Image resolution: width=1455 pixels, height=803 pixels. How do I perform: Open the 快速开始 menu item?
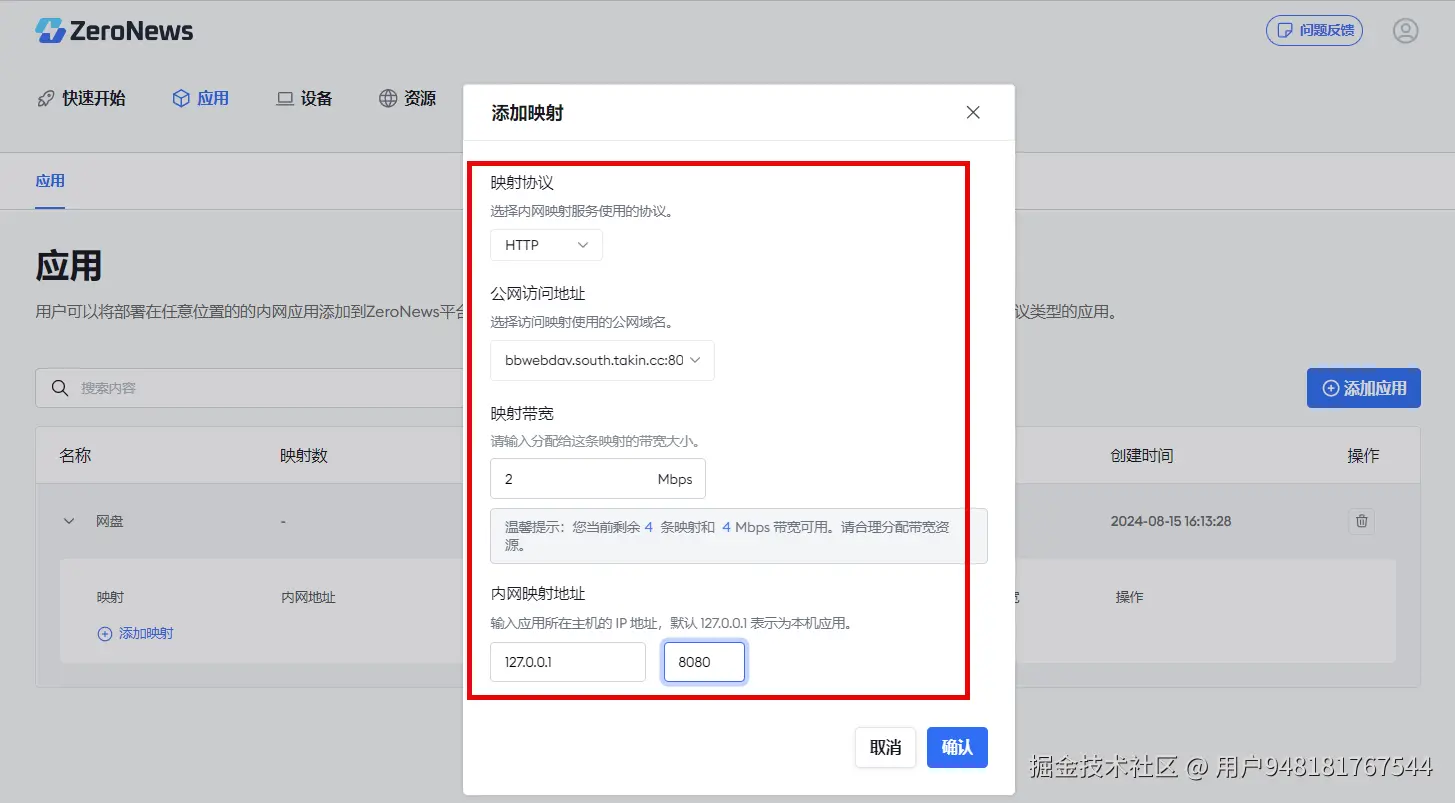(82, 98)
